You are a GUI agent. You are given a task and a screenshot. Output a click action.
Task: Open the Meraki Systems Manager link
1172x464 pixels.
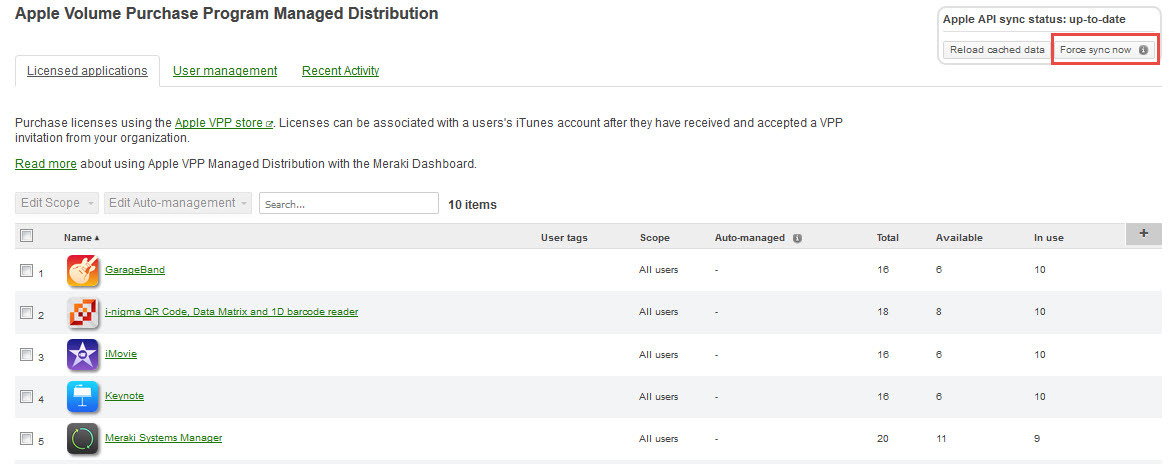(x=164, y=438)
